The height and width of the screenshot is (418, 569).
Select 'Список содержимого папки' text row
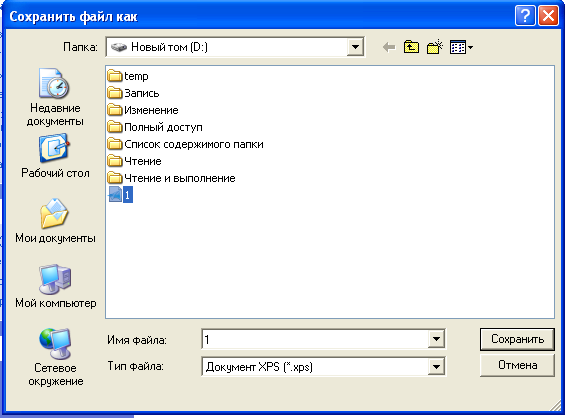(194, 144)
